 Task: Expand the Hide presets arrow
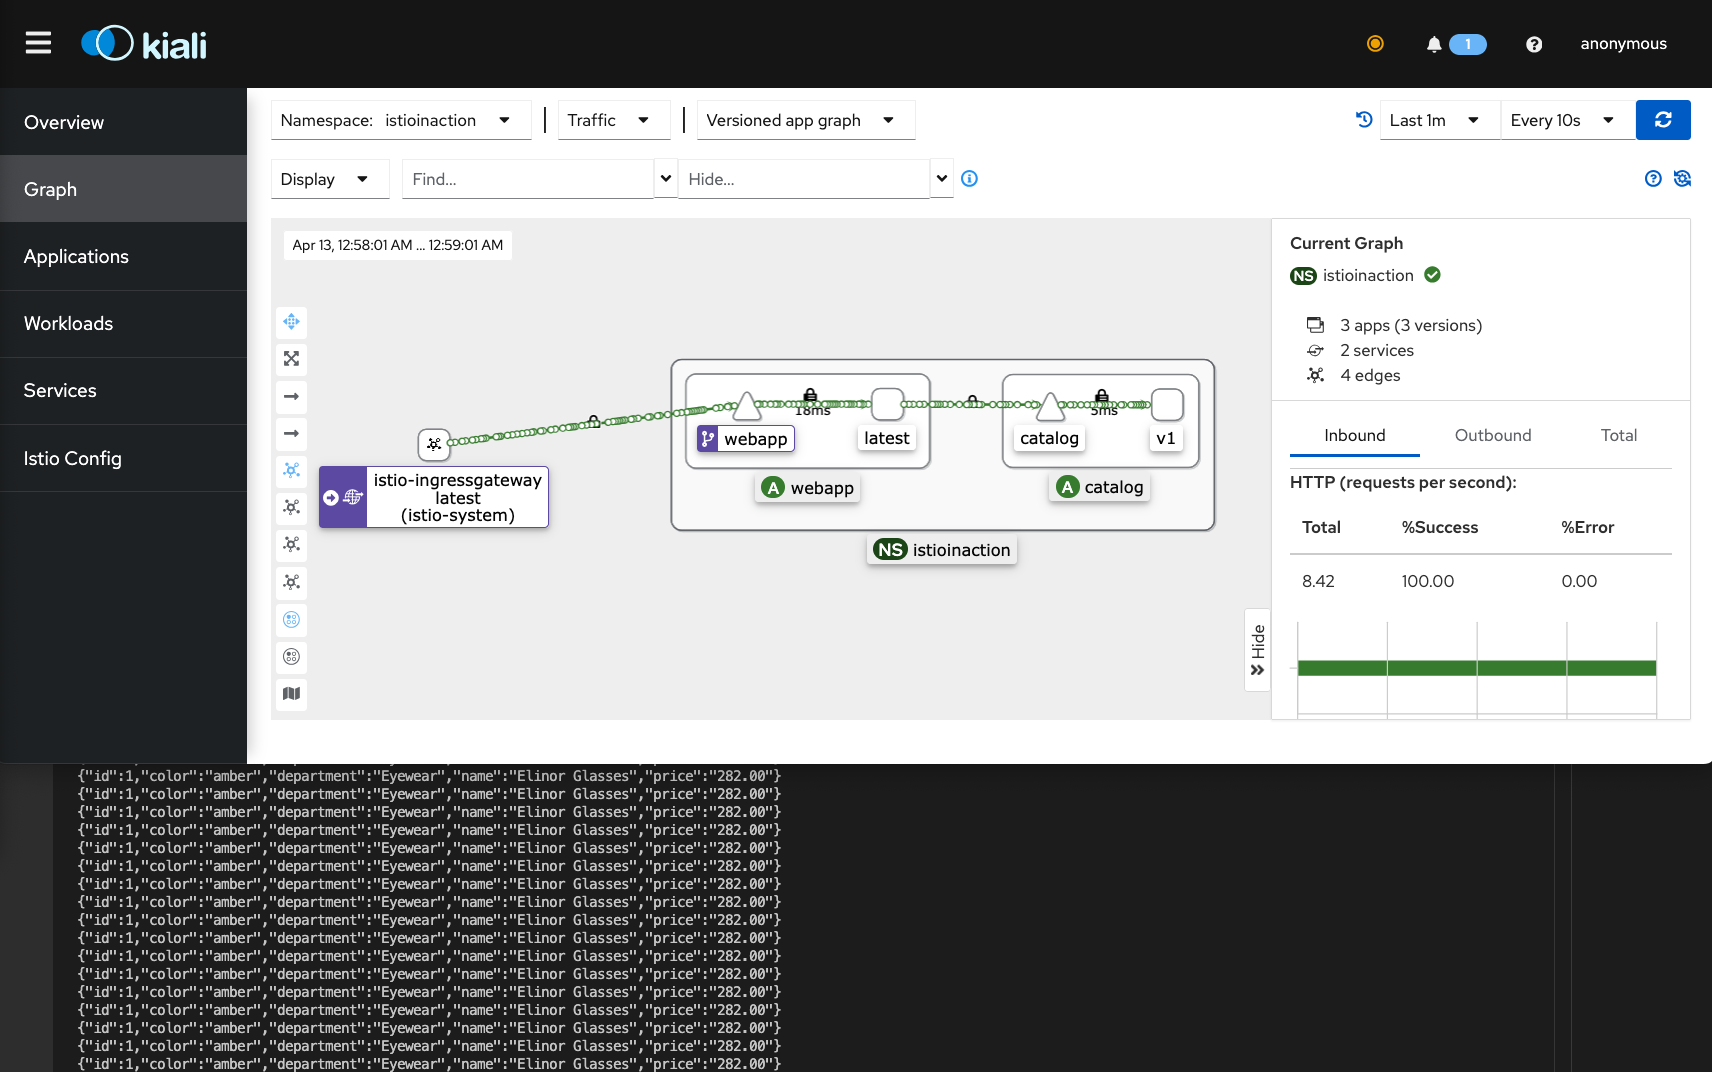coord(942,179)
